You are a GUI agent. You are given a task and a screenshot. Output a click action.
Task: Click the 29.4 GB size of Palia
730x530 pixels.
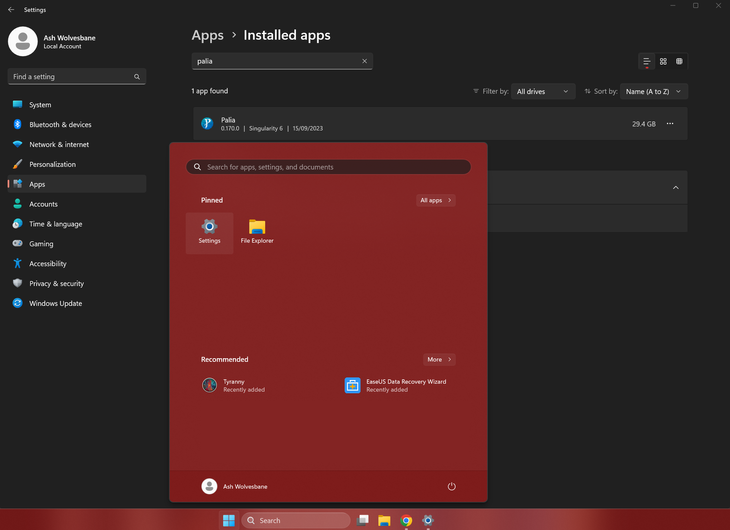(x=644, y=124)
